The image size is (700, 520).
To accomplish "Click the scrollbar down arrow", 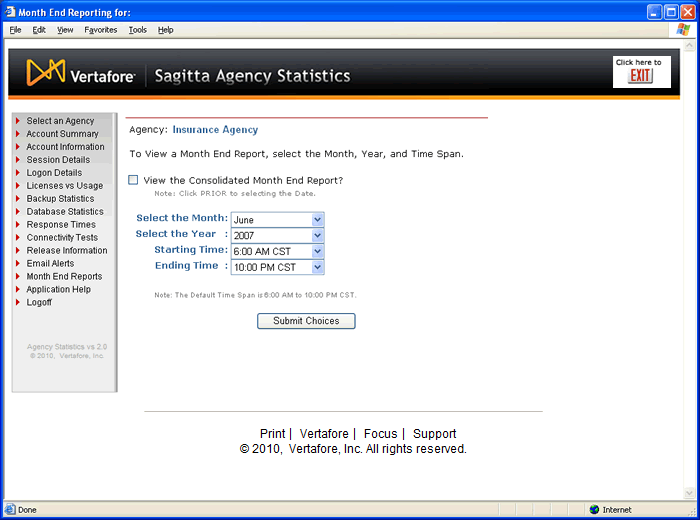I will [x=689, y=493].
